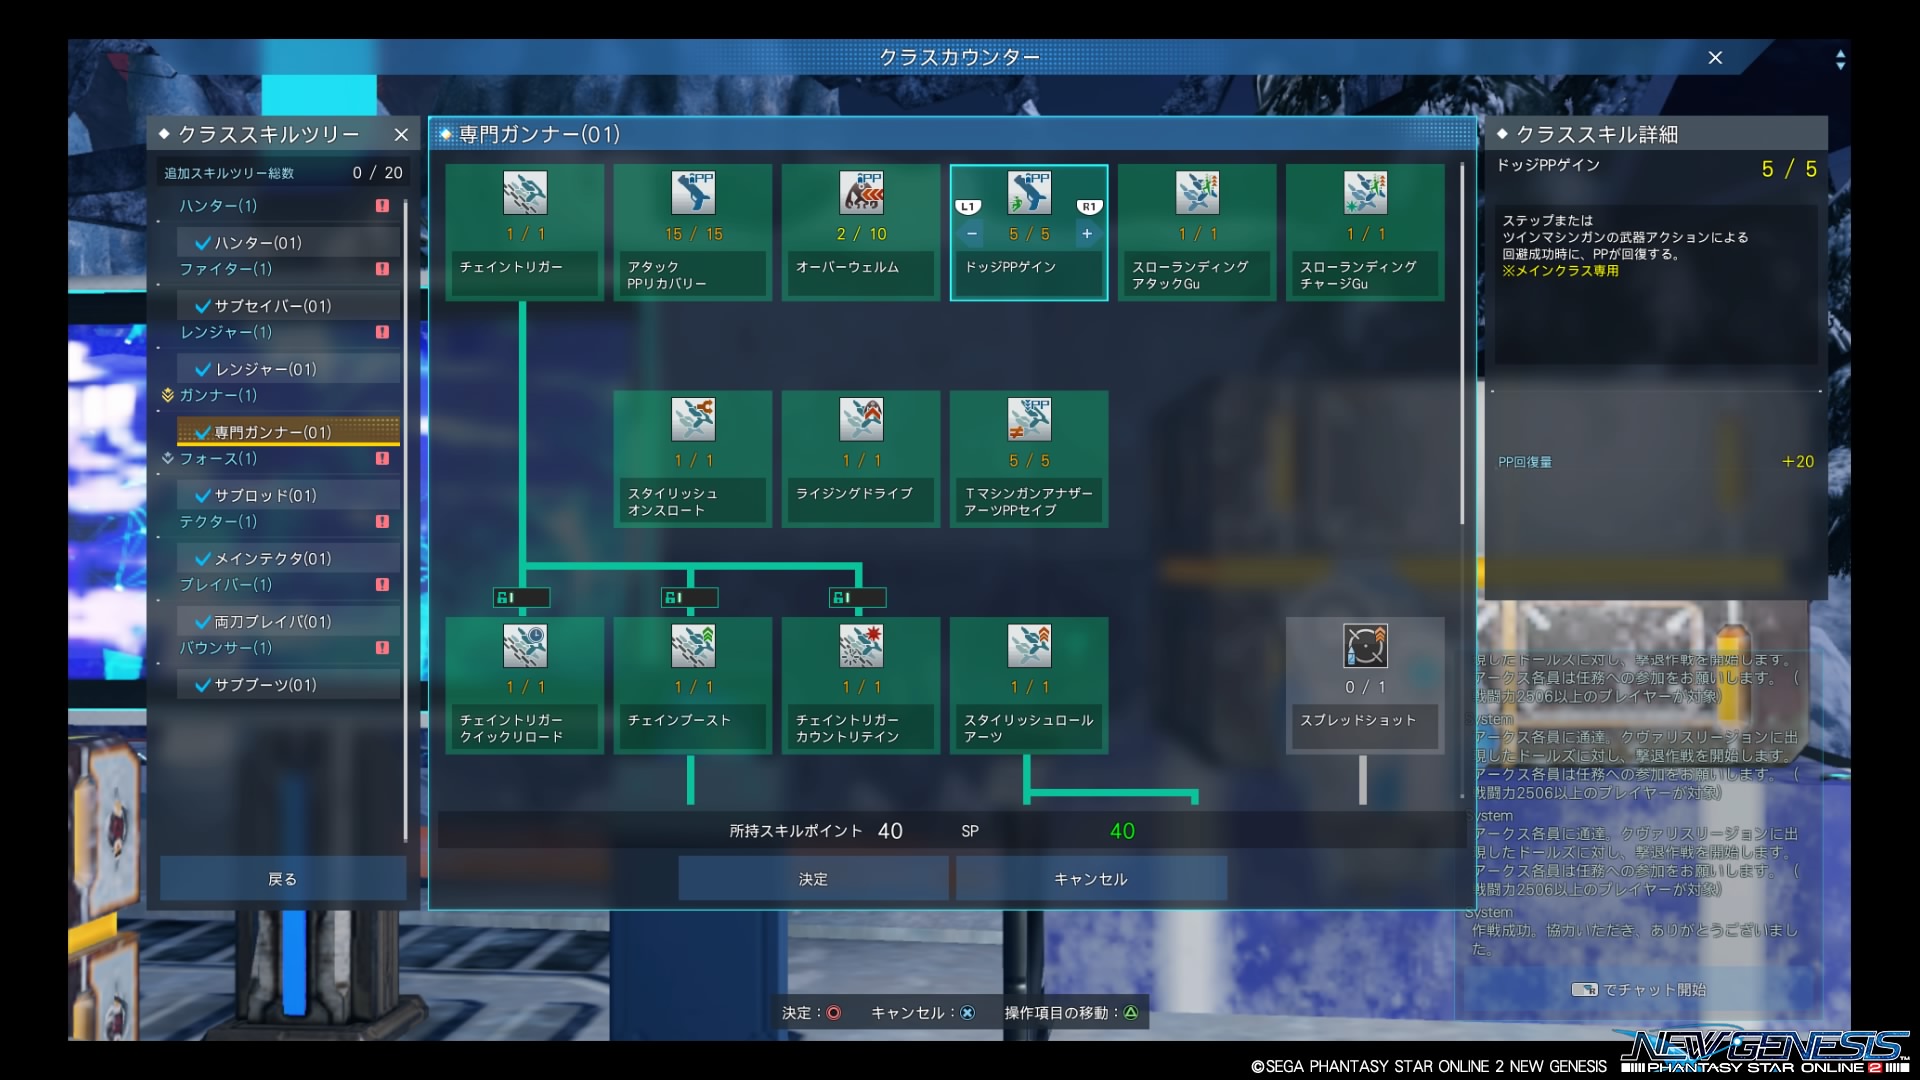This screenshot has width=1920, height=1080.
Task: Decrease ドッジPPゲイン level with minus button
Action: [x=971, y=234]
